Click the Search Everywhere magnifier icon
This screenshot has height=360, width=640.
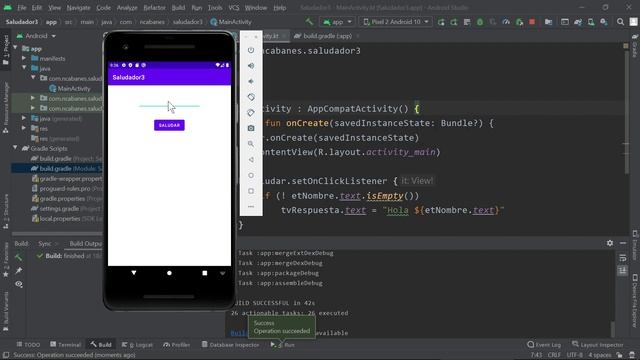coord(620,22)
